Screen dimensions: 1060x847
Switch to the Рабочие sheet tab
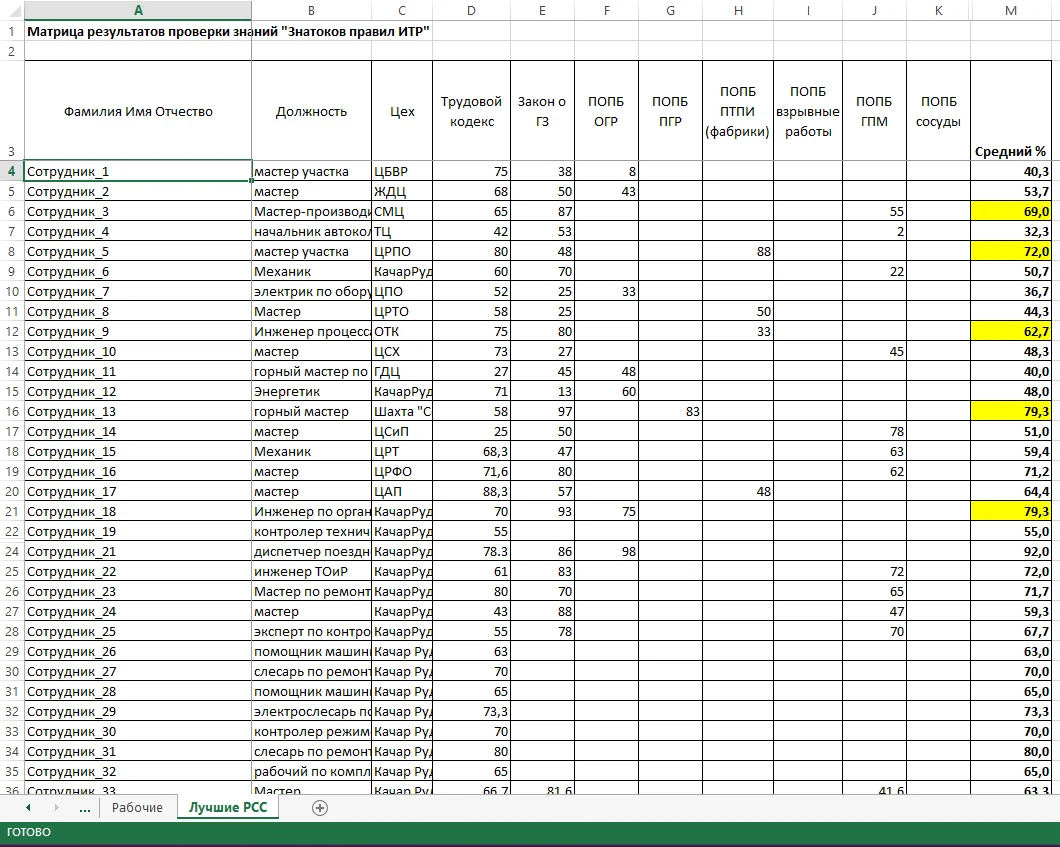(x=137, y=808)
